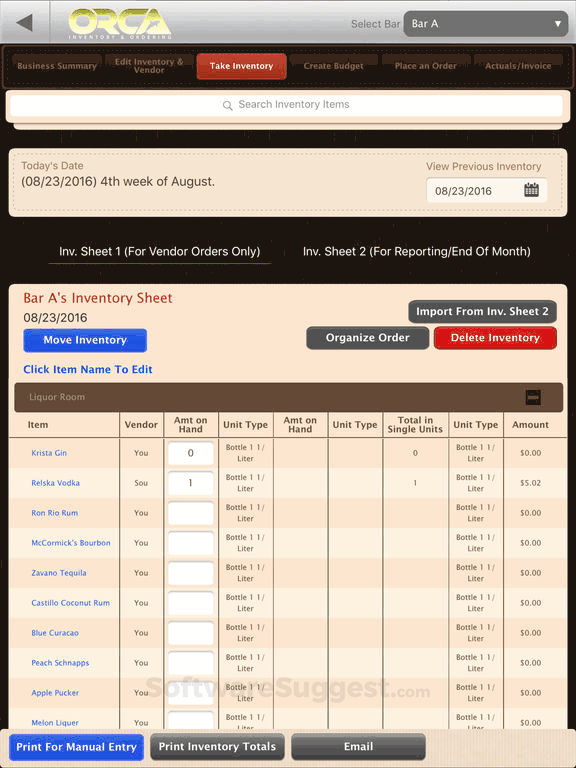The width and height of the screenshot is (576, 768).
Task: Click the ORCA logo
Action: point(120,23)
